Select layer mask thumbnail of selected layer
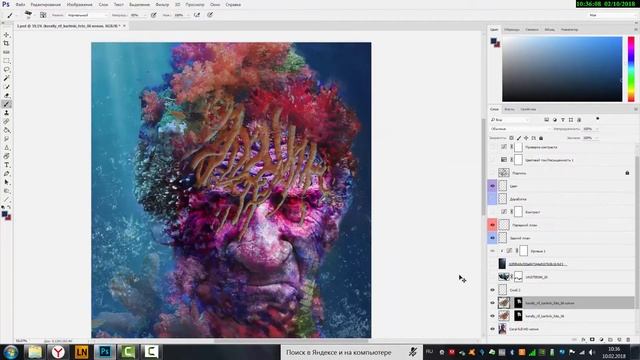This screenshot has width=640, height=360. pyautogui.click(x=518, y=303)
